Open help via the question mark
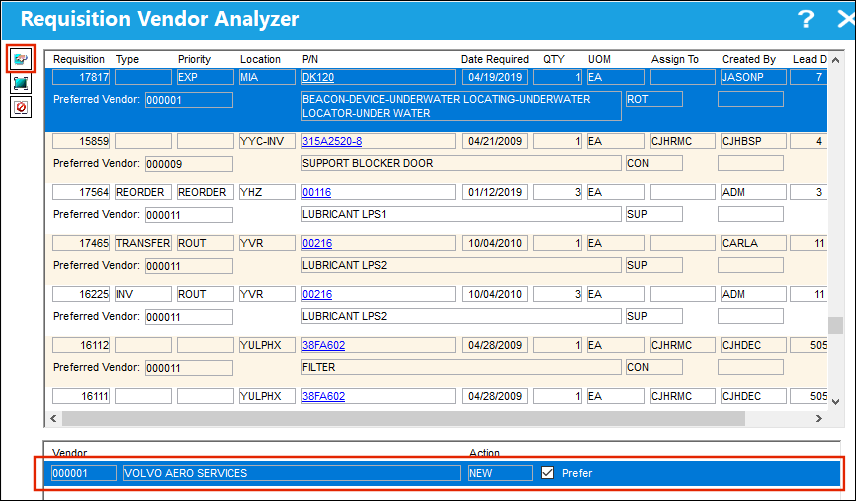Image resolution: width=856 pixels, height=501 pixels. [806, 19]
